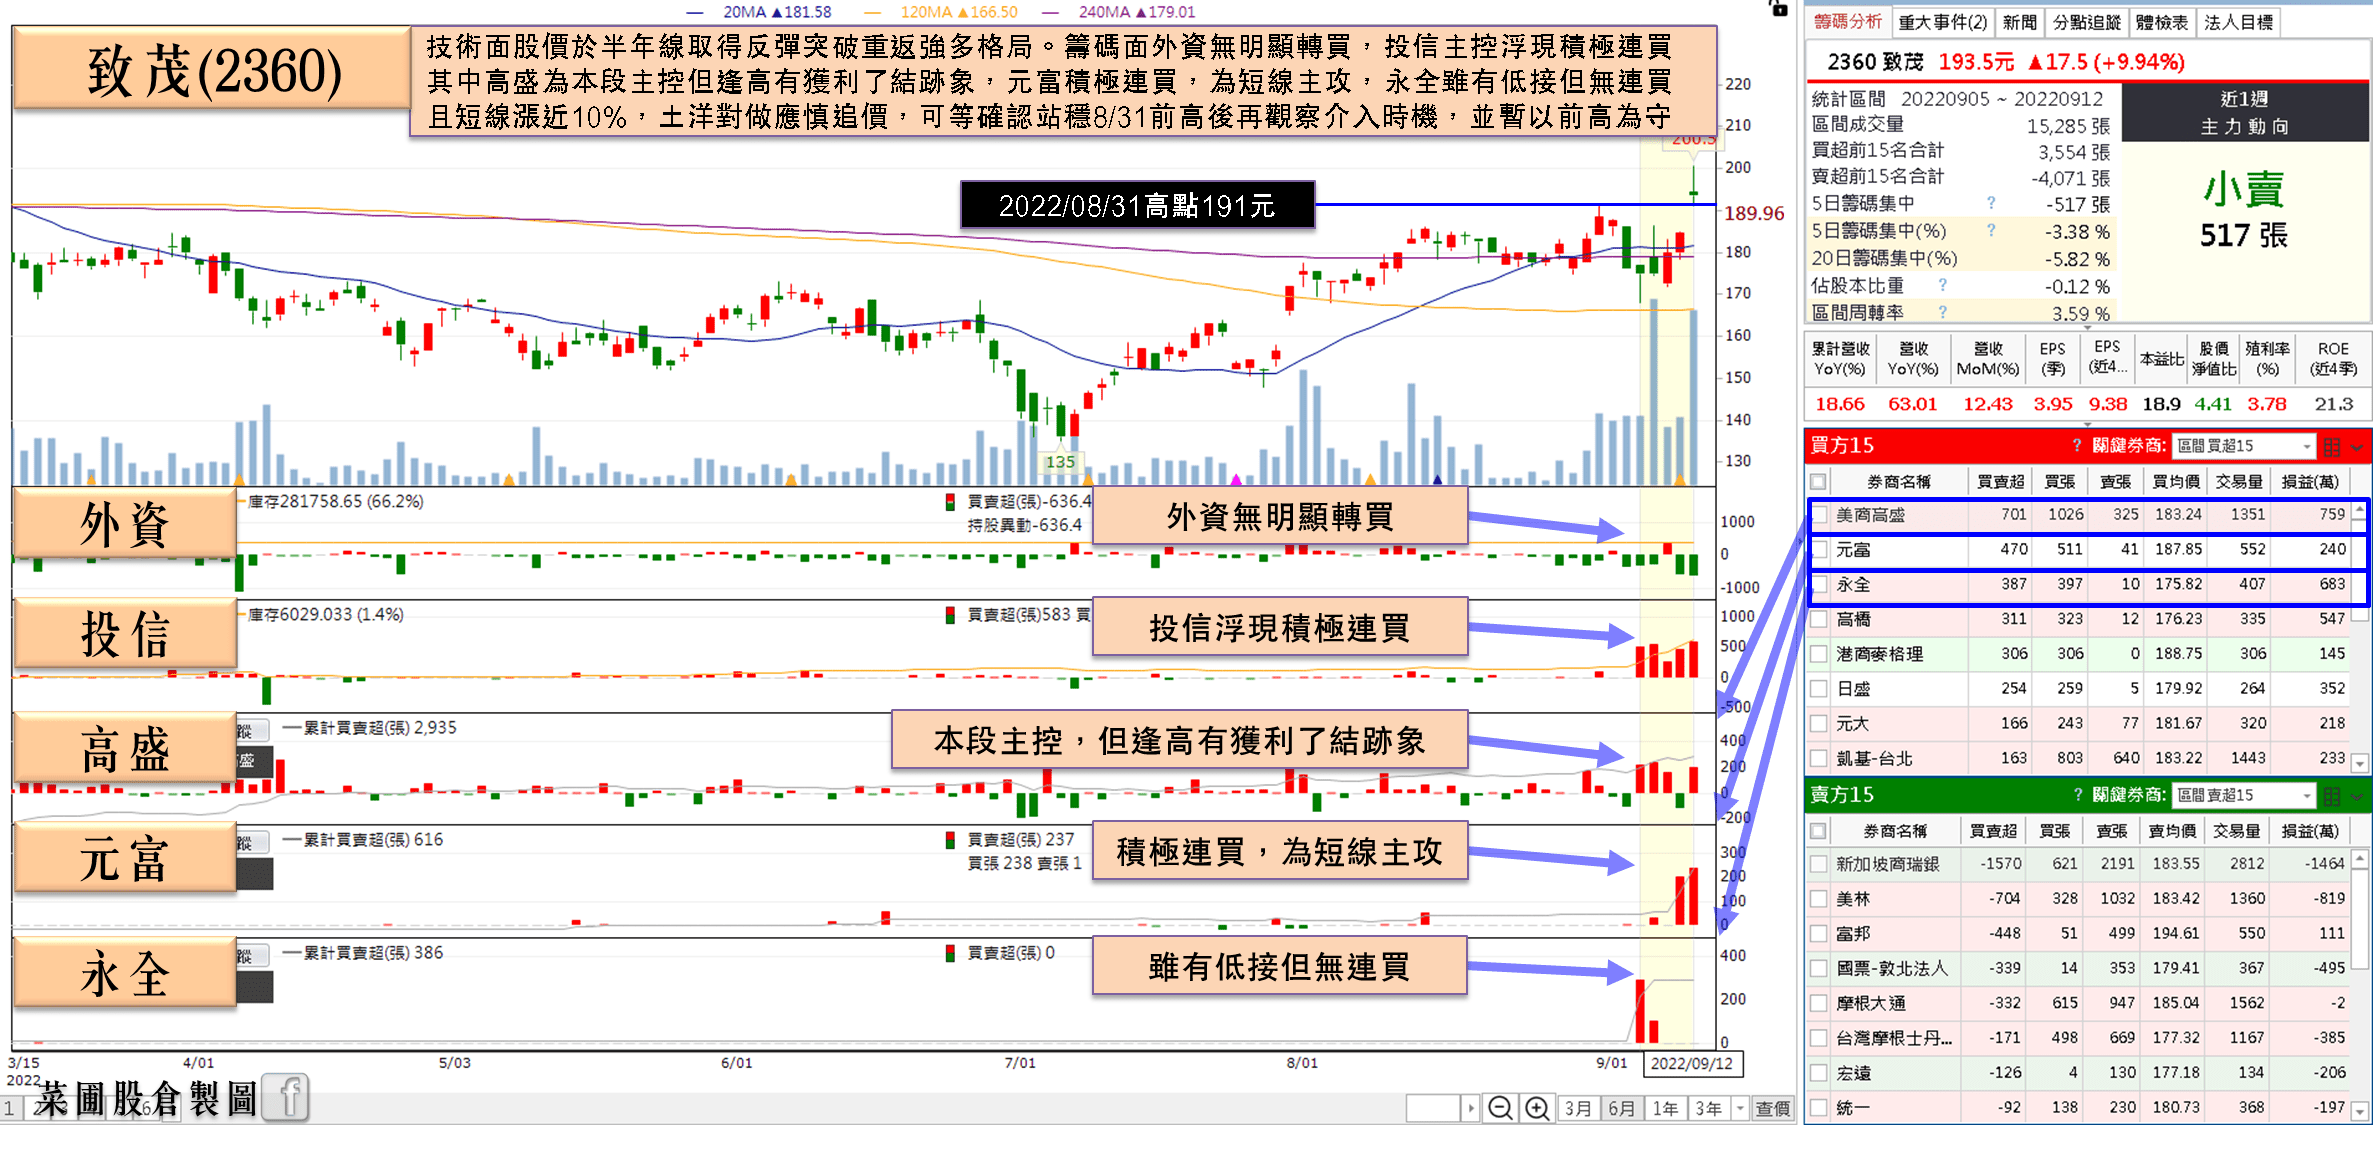The image size is (2373, 1152).
Task: Set chart range to 3年
Action: pos(1708,1108)
